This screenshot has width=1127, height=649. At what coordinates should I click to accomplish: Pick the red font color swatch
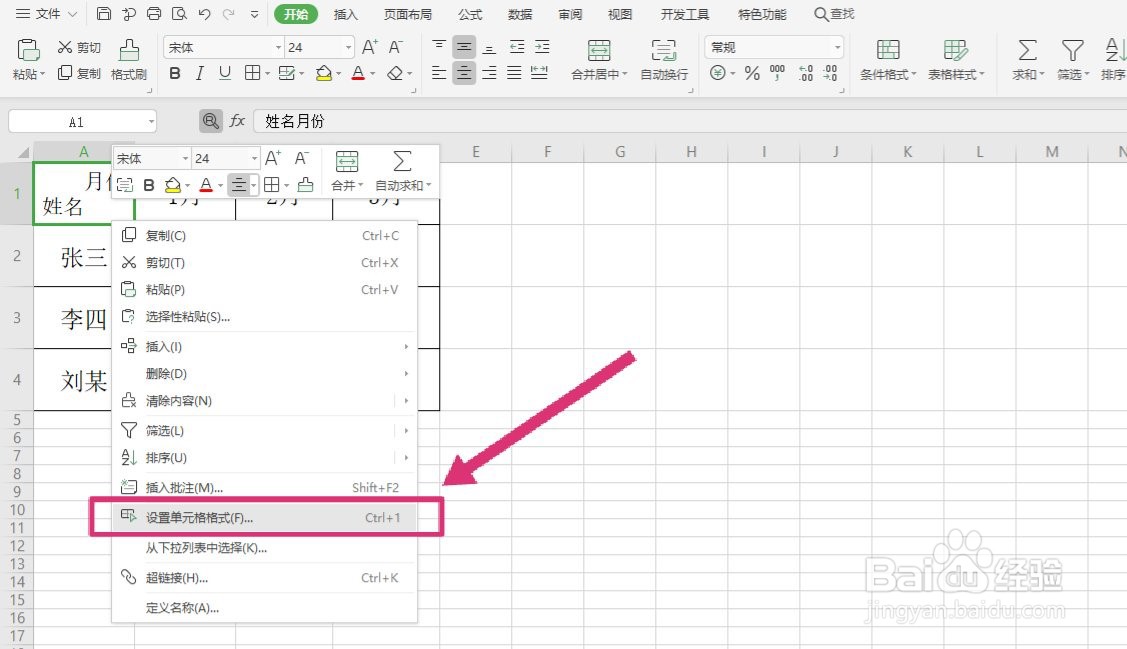tap(357, 73)
